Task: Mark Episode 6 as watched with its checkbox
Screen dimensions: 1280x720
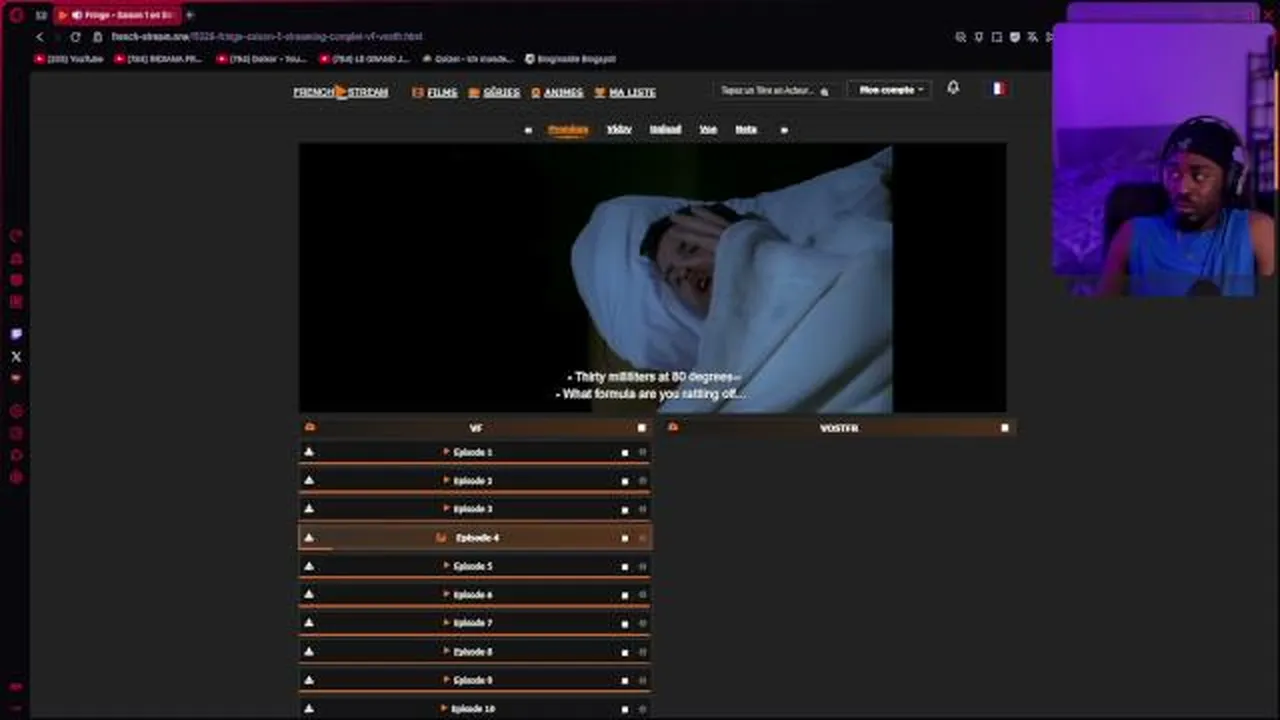Action: [625, 595]
